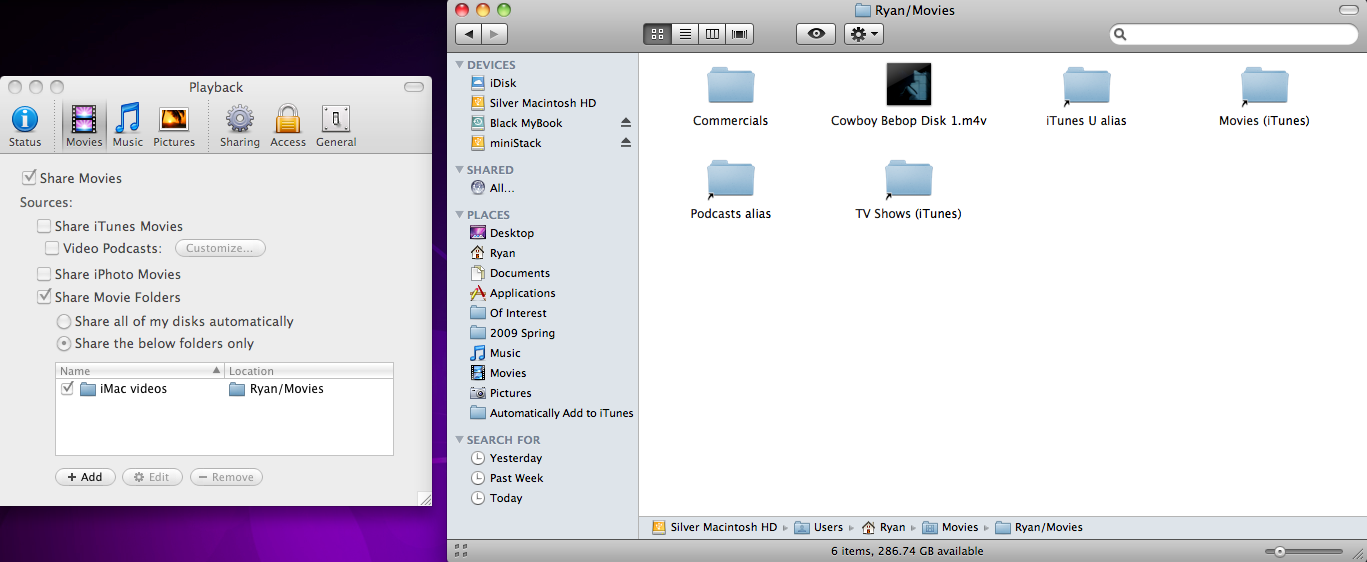Enable Share iPhoto Movies
The height and width of the screenshot is (562, 1367).
coord(44,274)
